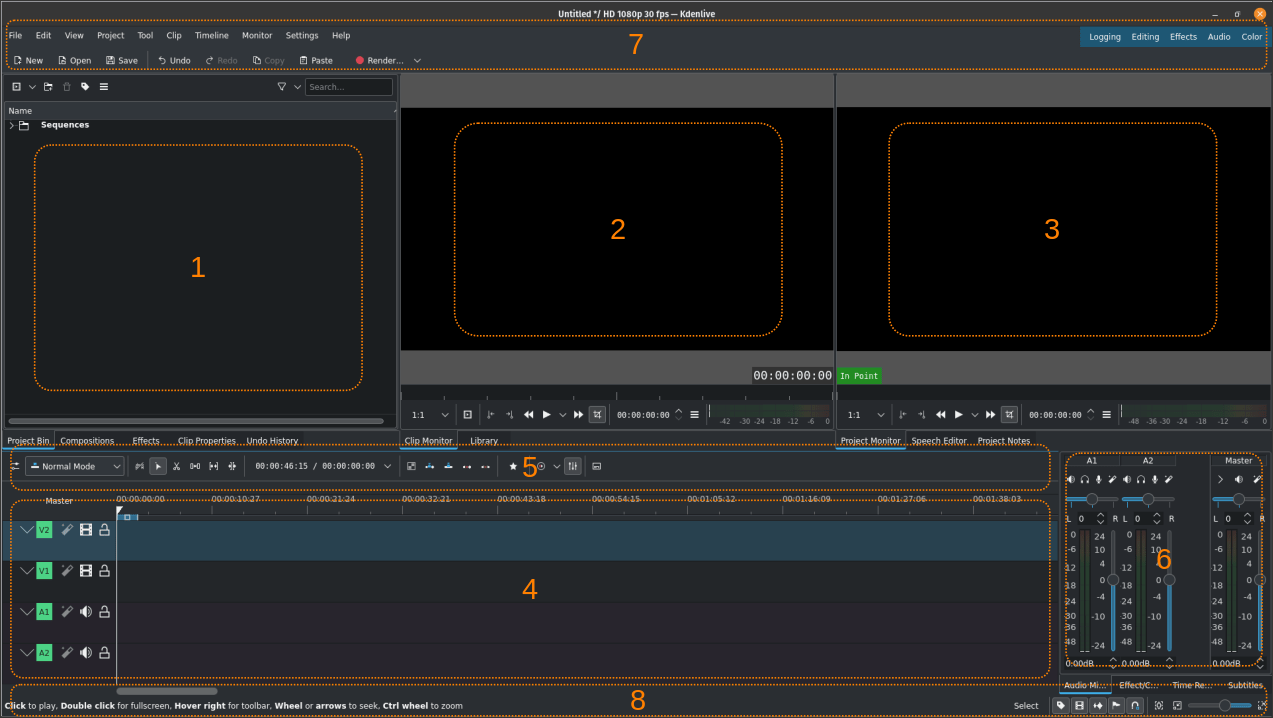Click the microphone record icon for A1 mixer channel

(1098, 480)
